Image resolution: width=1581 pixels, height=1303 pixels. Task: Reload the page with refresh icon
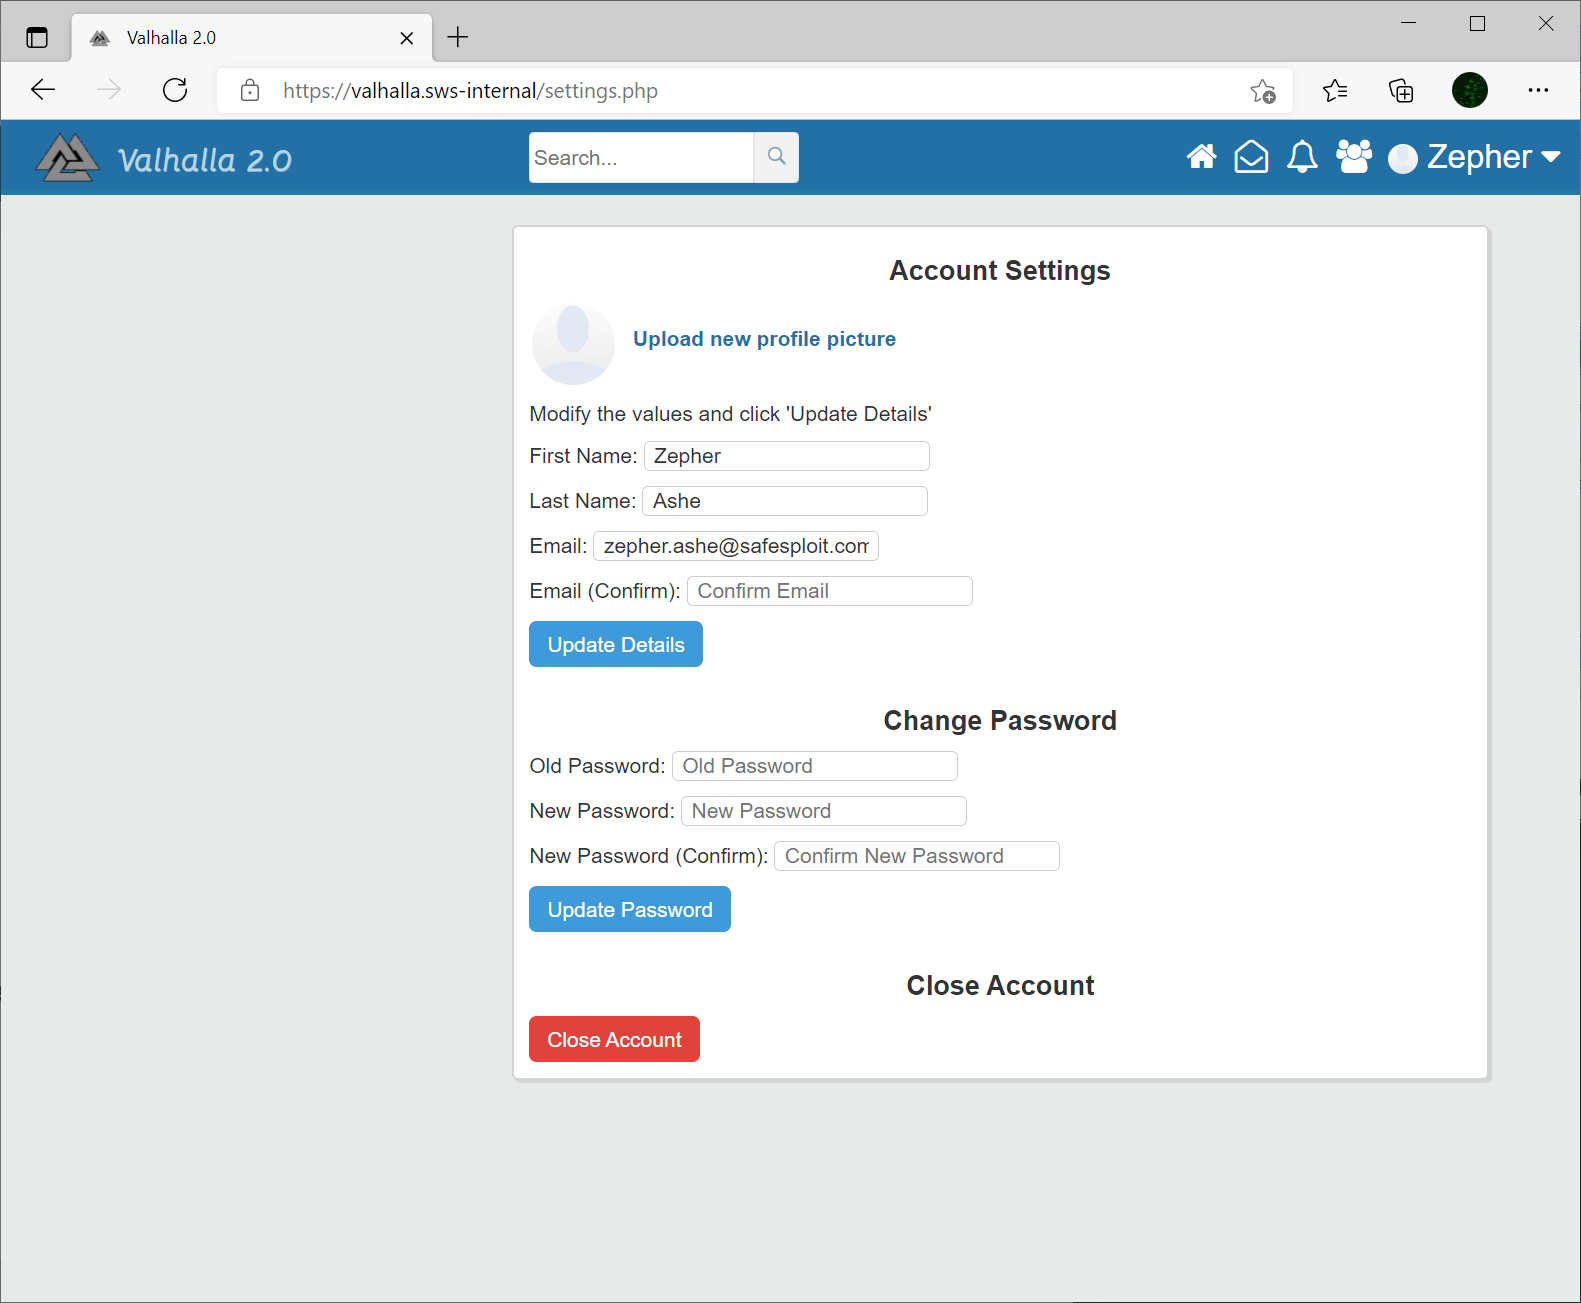click(175, 90)
